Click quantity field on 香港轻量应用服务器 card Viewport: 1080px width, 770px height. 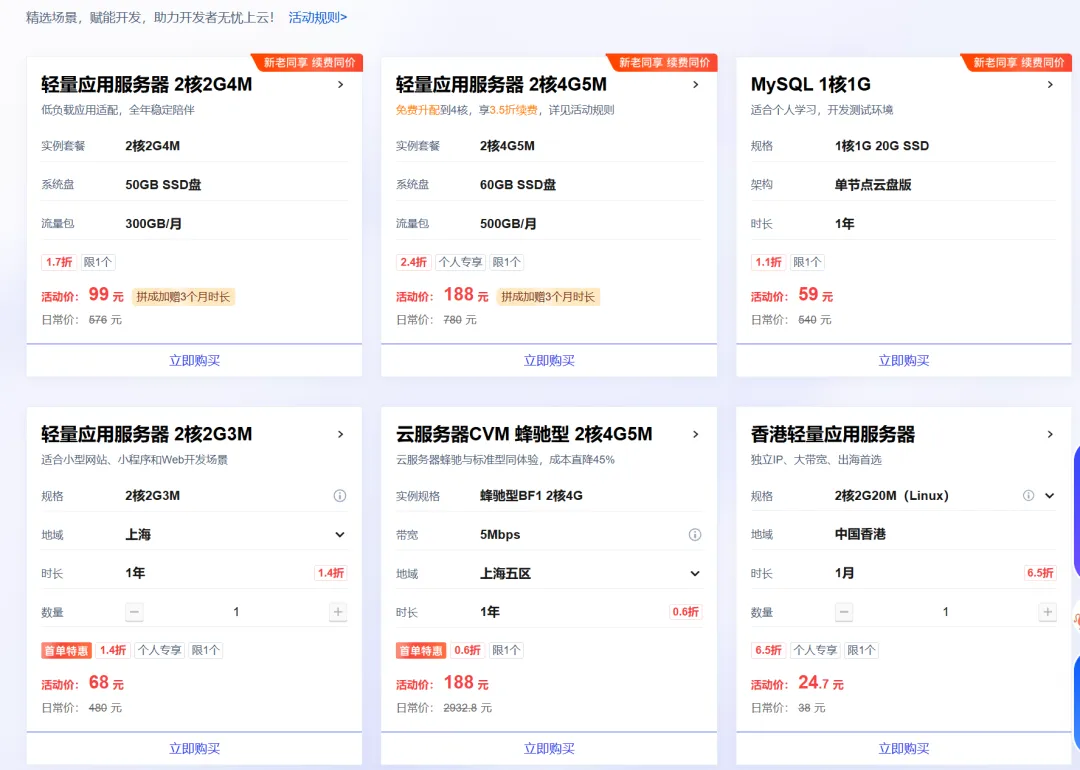coord(946,612)
